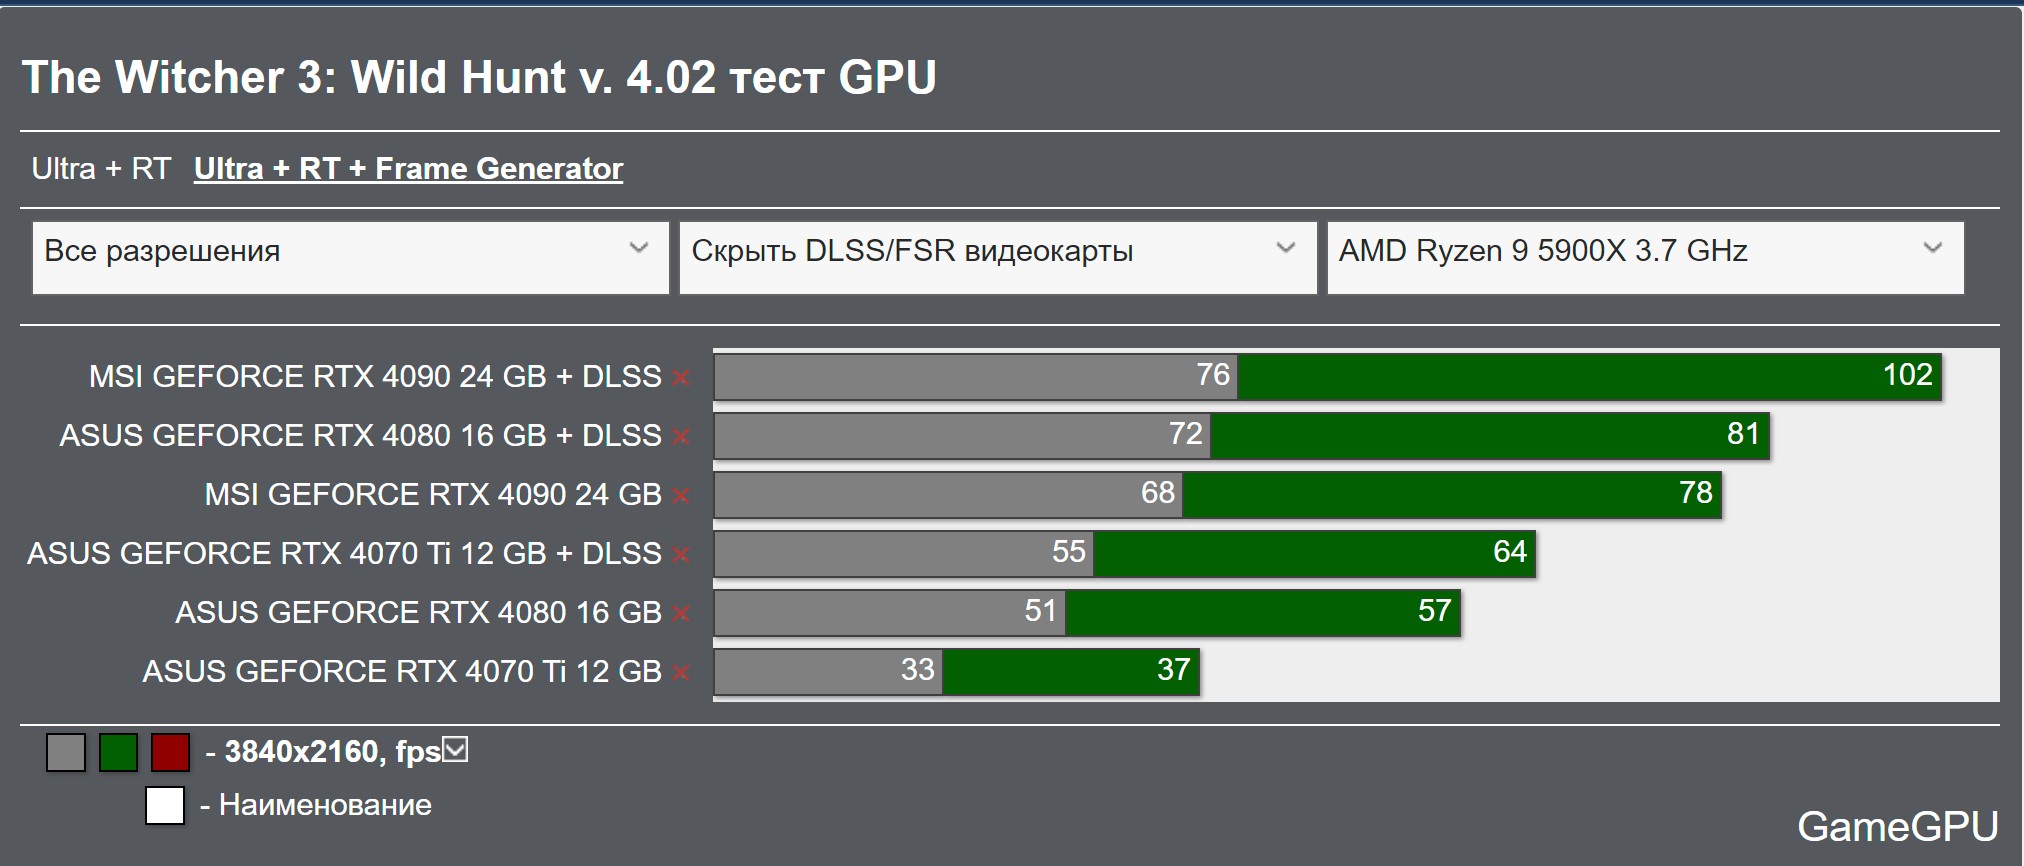Click the gray 33 fps bar for RTX 4070 Ti
The image size is (2024, 866).
[827, 672]
